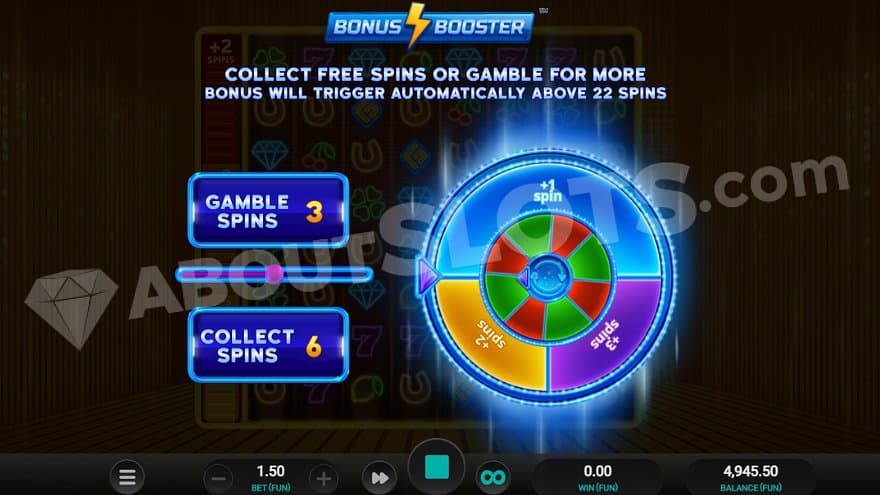Decrease bet with minus button
880x495 pixels.
tap(218, 478)
